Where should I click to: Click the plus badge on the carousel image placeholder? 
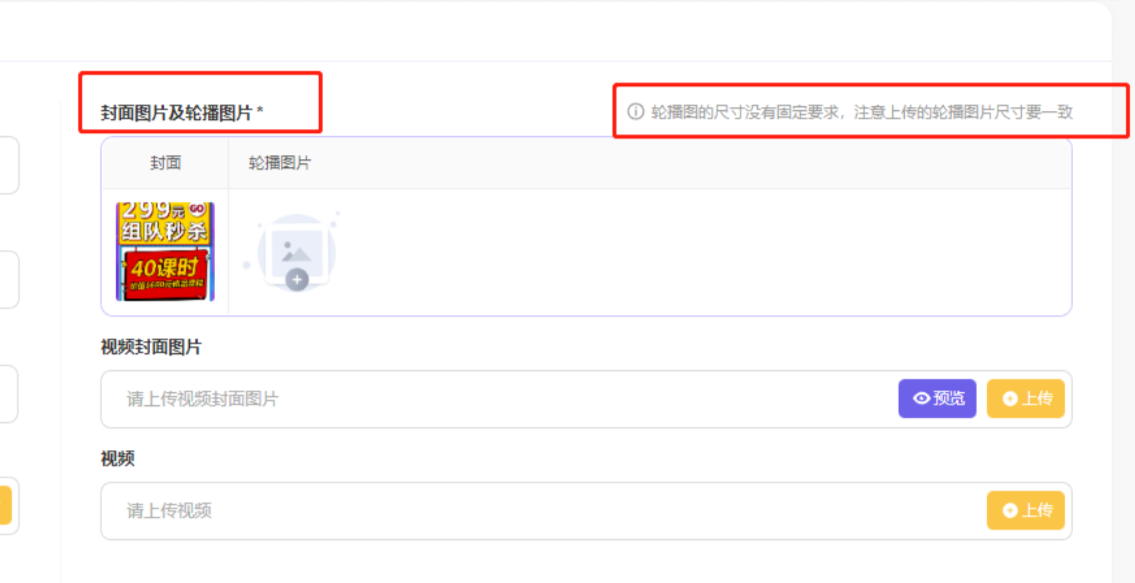point(297,280)
